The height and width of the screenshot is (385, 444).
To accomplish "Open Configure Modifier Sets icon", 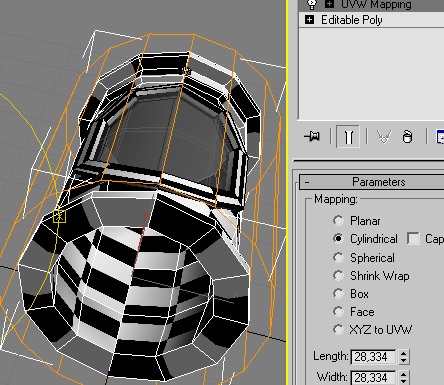I will click(x=440, y=136).
